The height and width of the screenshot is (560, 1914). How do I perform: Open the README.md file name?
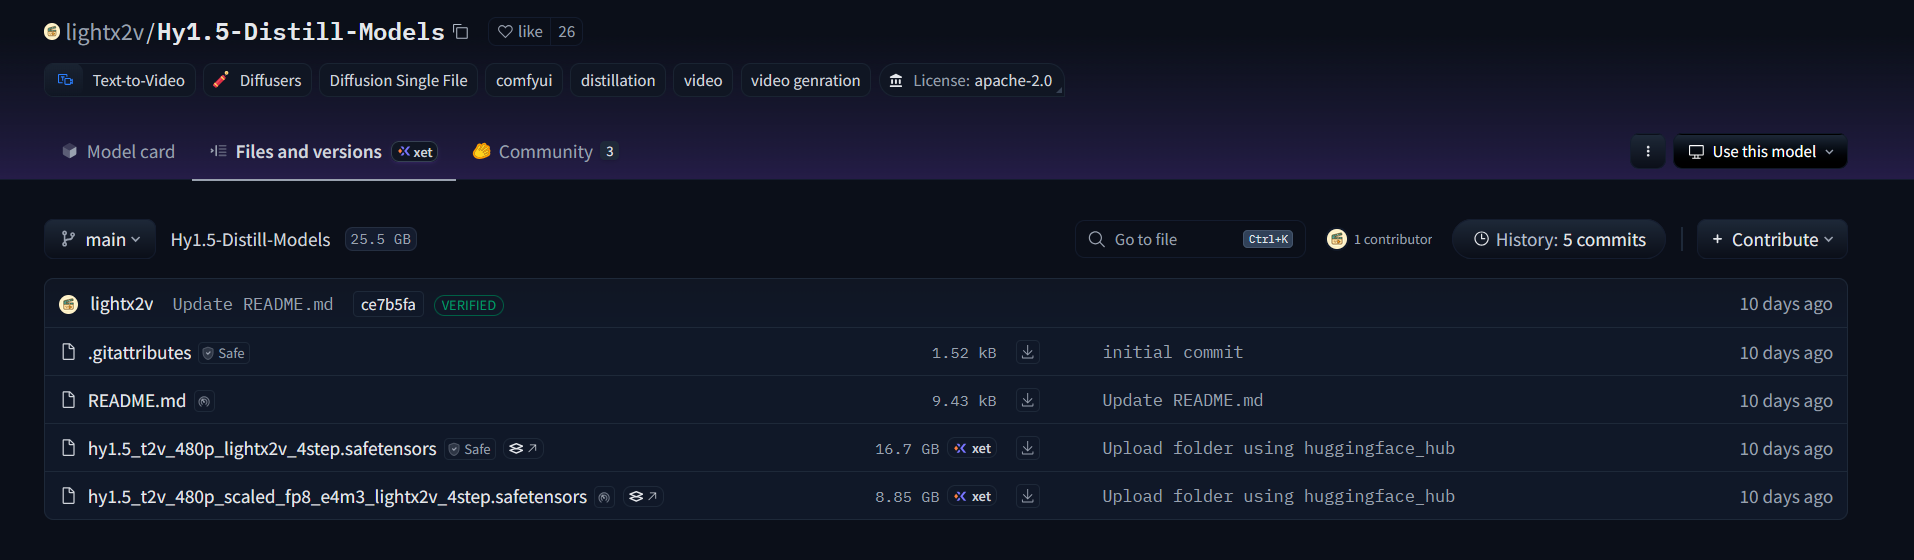click(x=137, y=400)
